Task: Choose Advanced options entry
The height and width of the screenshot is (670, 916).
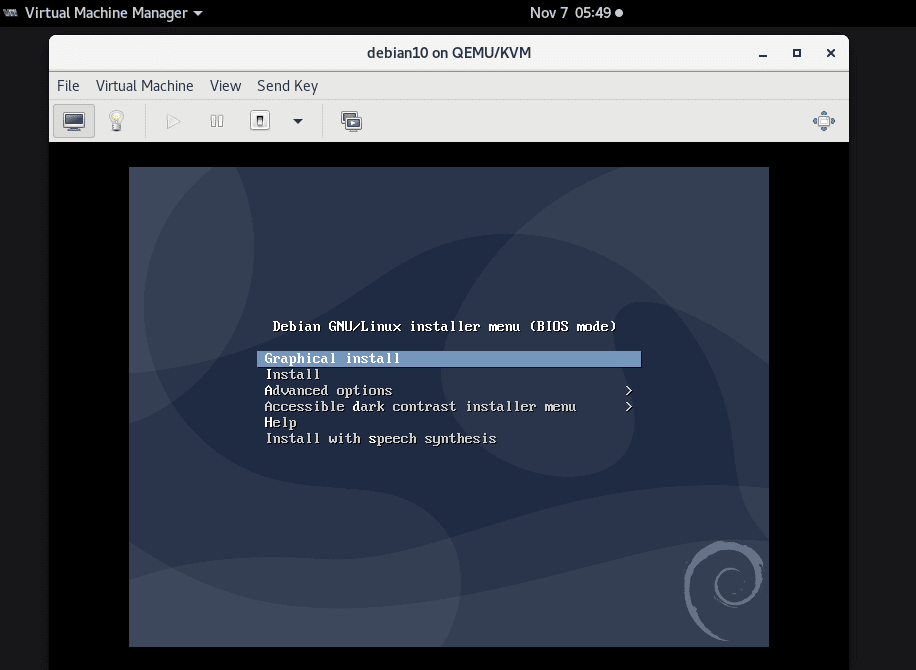Action: (328, 390)
